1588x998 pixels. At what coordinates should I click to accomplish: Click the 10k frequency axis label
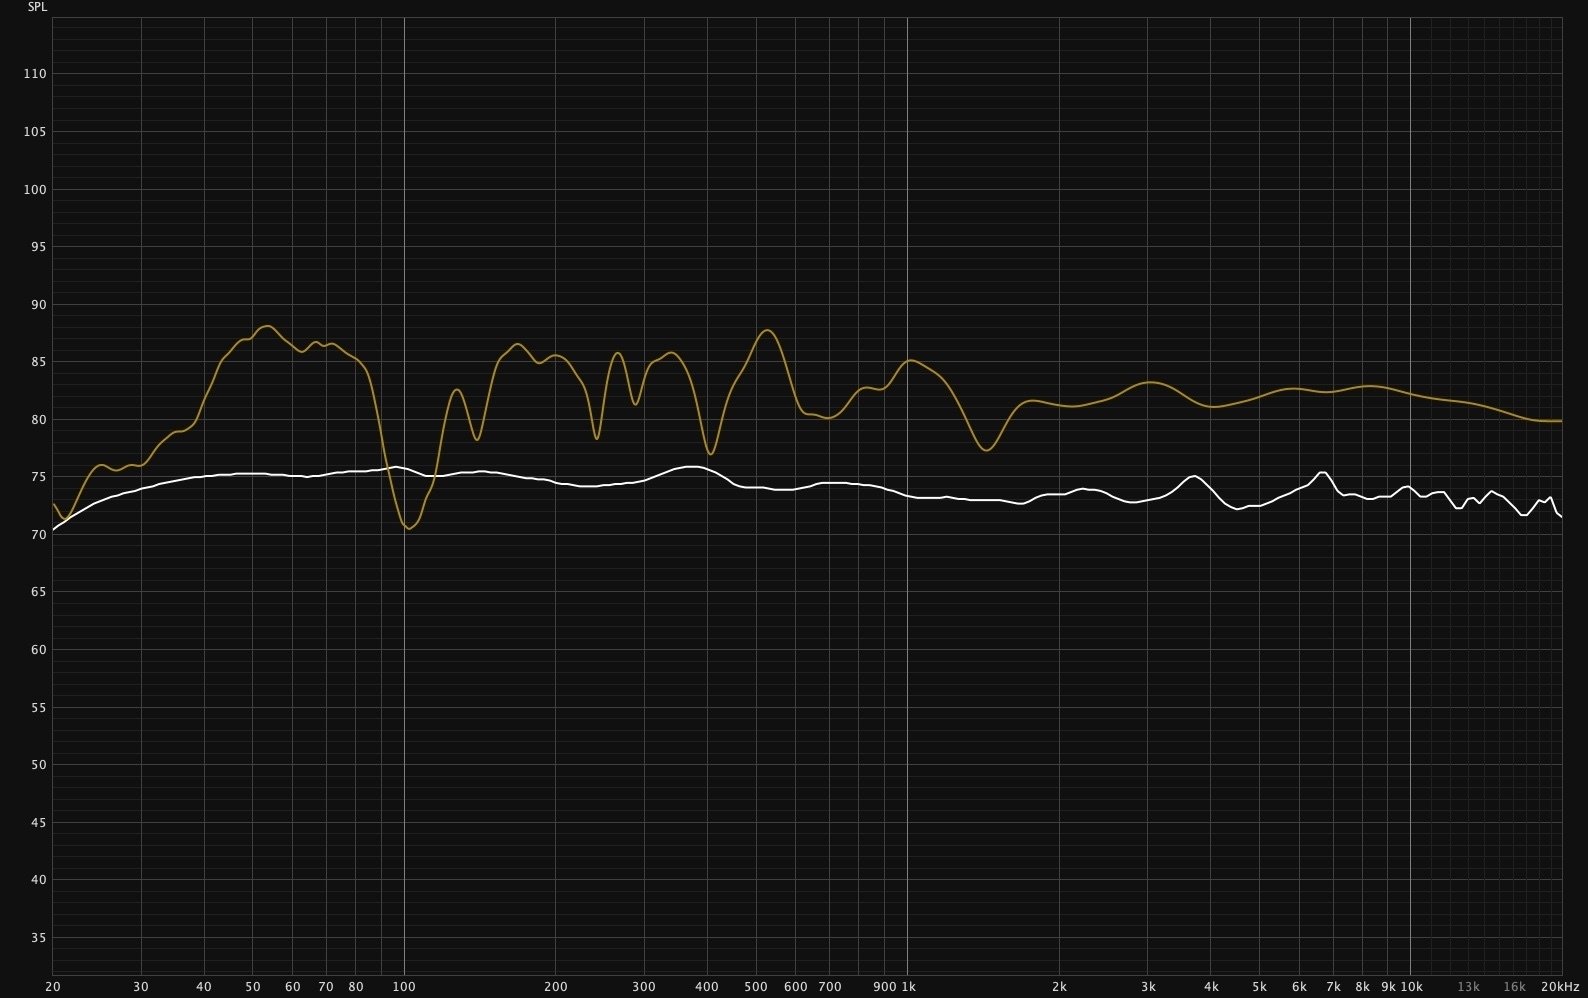tap(1411, 987)
